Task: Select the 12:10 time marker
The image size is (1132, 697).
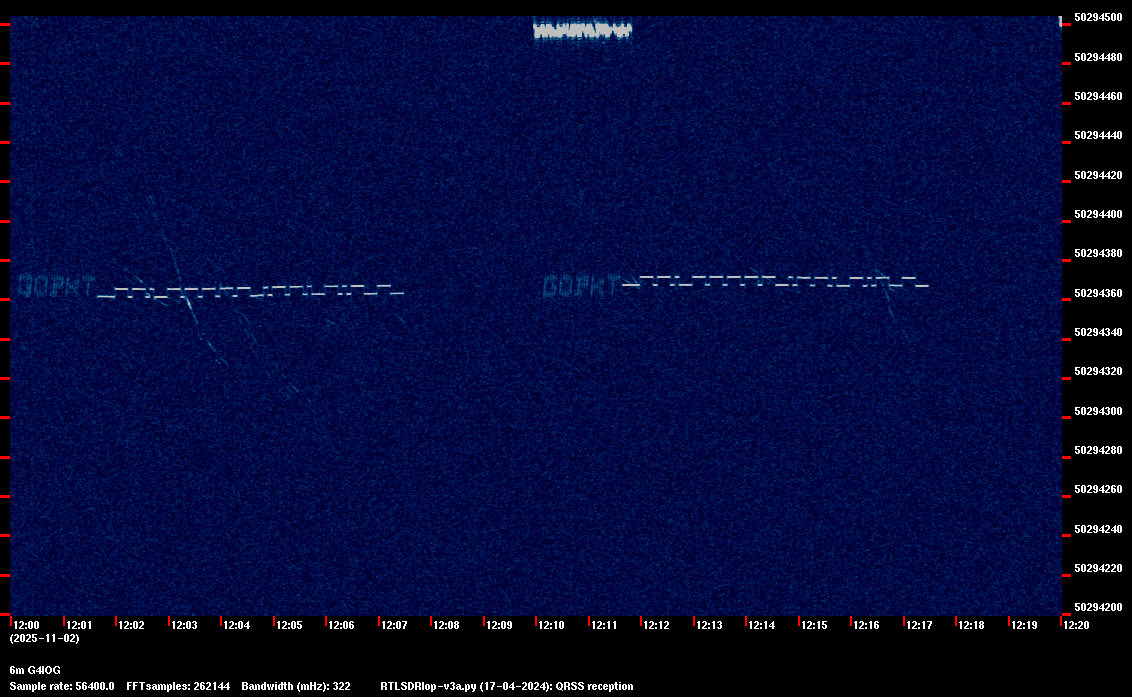Action: tap(552, 625)
